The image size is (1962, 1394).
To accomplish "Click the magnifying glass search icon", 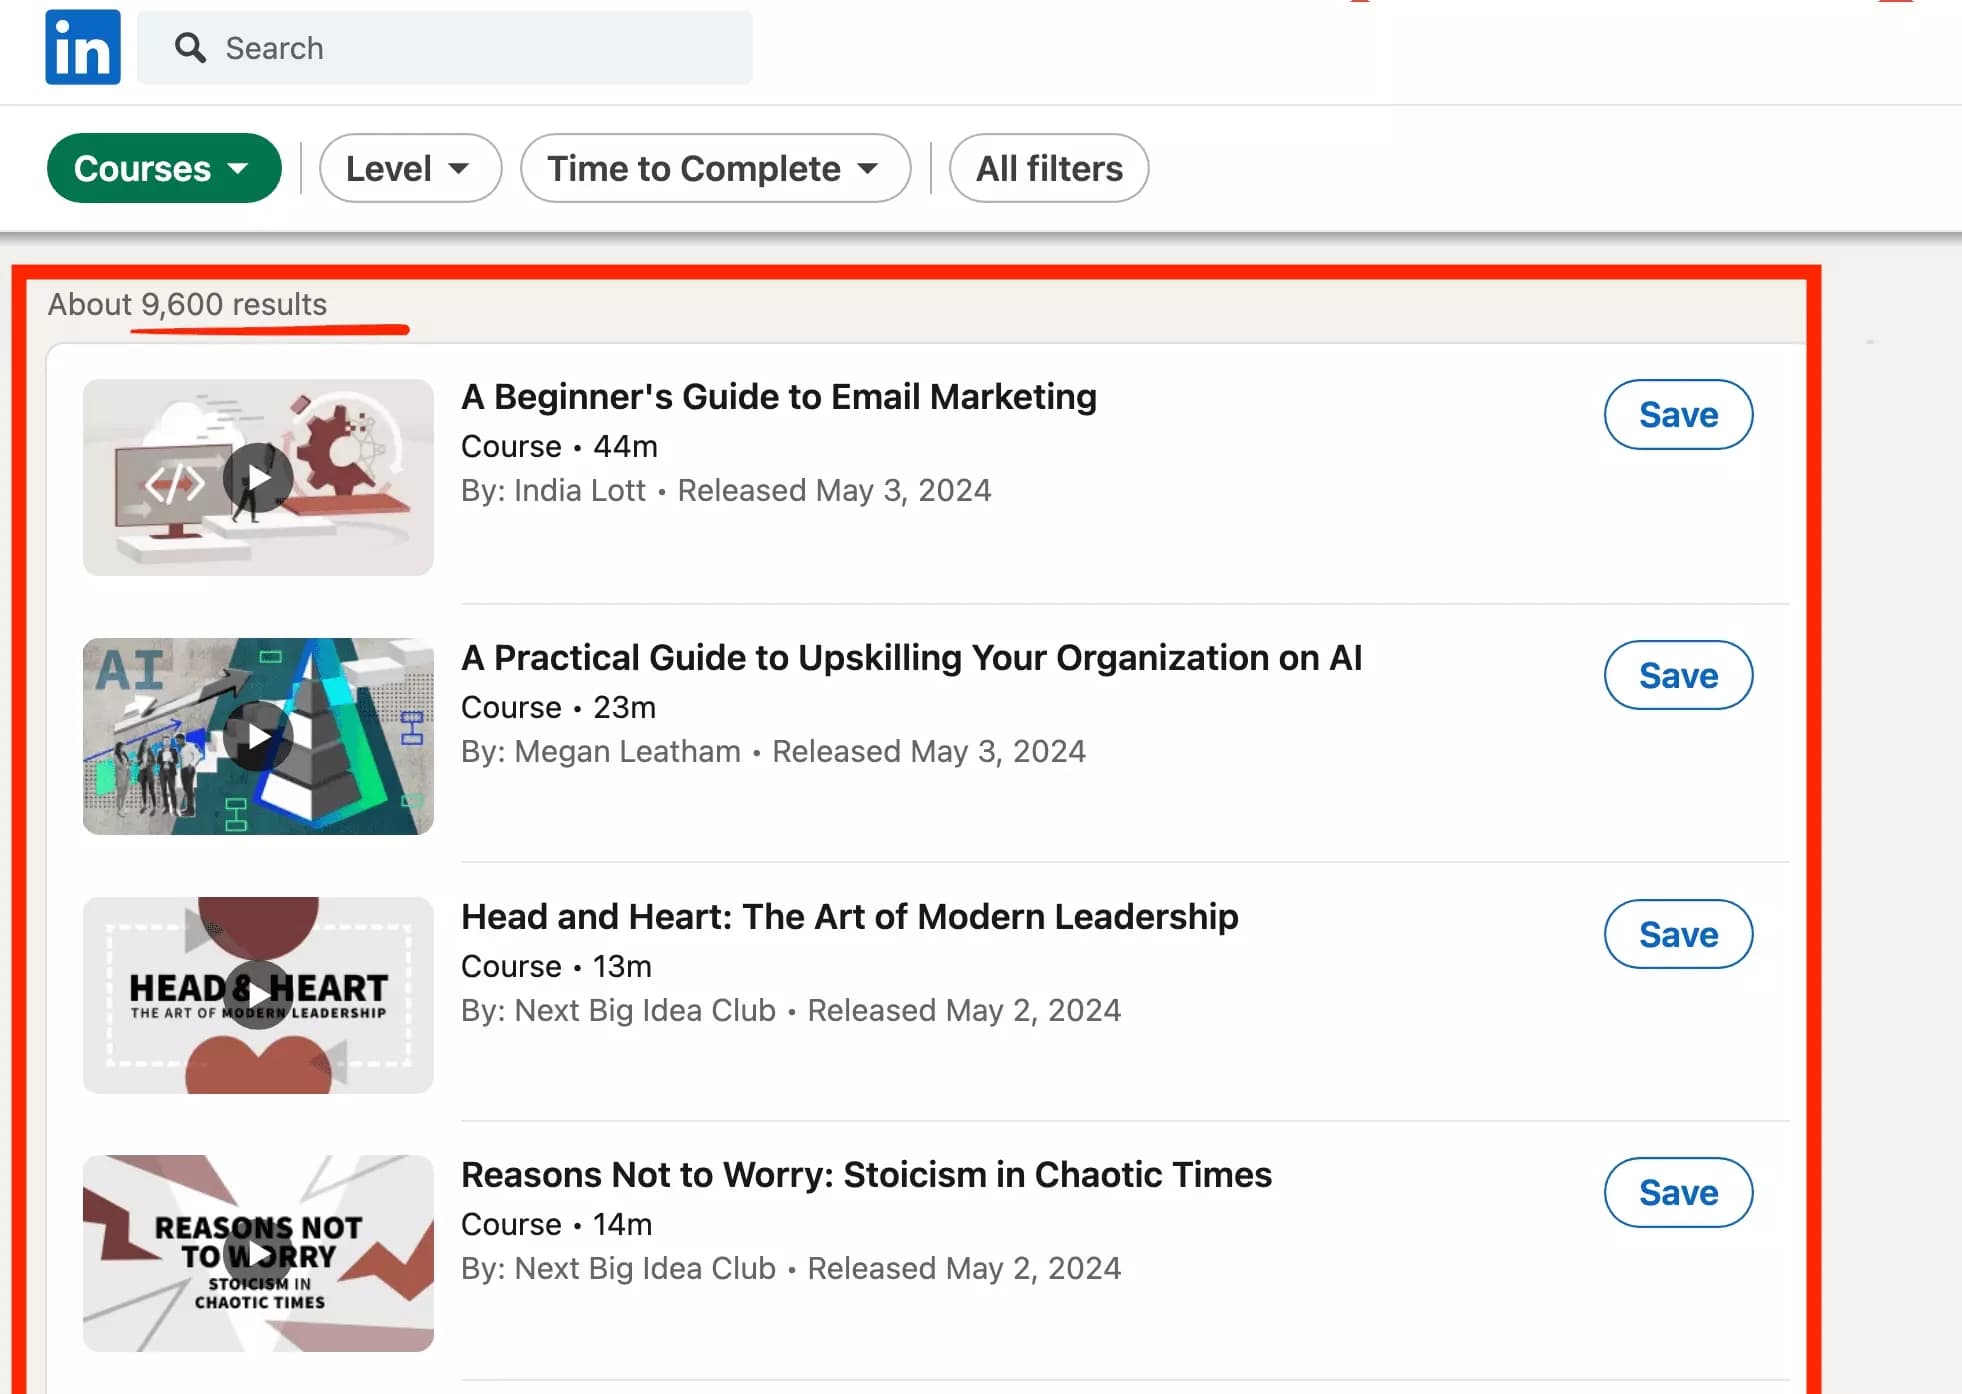I will [x=191, y=47].
